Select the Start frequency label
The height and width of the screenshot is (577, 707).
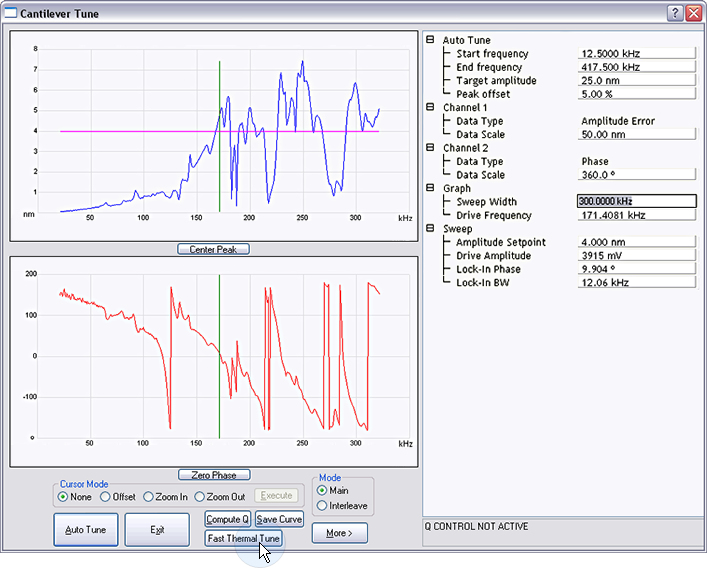tap(492, 54)
